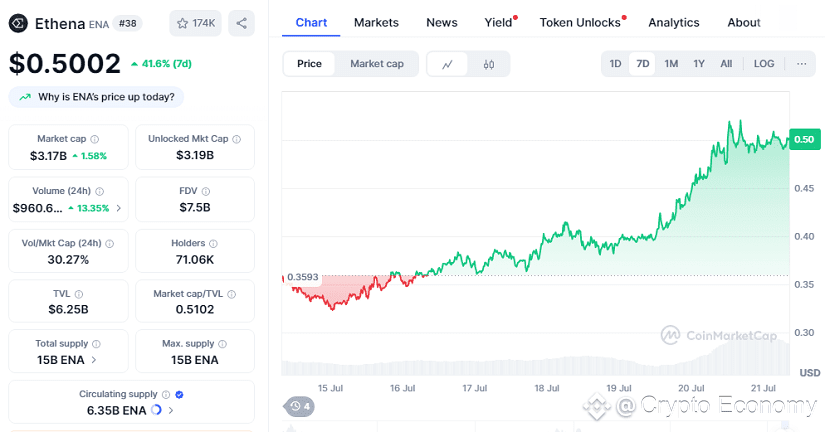This screenshot has width=825, height=432.
Task: Click the TVL value $6.25B
Action: [x=68, y=309]
